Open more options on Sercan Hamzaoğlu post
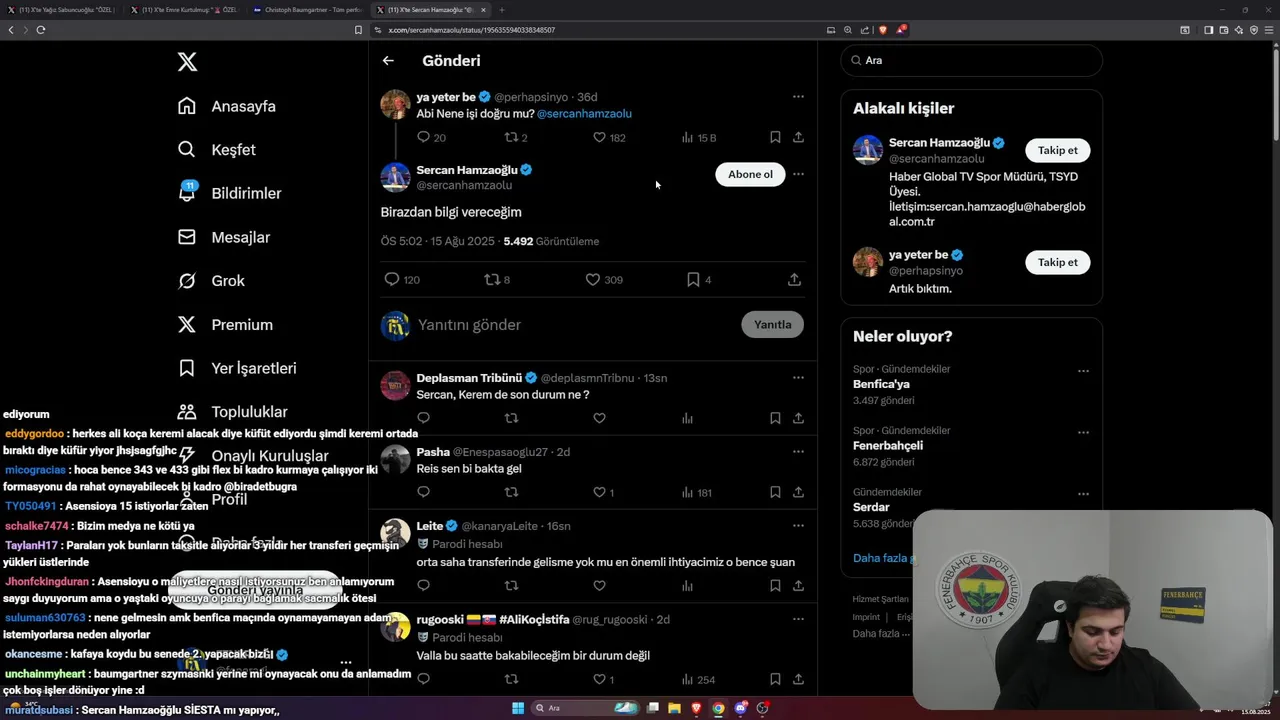Screen dimensions: 1280x720 click(798, 174)
